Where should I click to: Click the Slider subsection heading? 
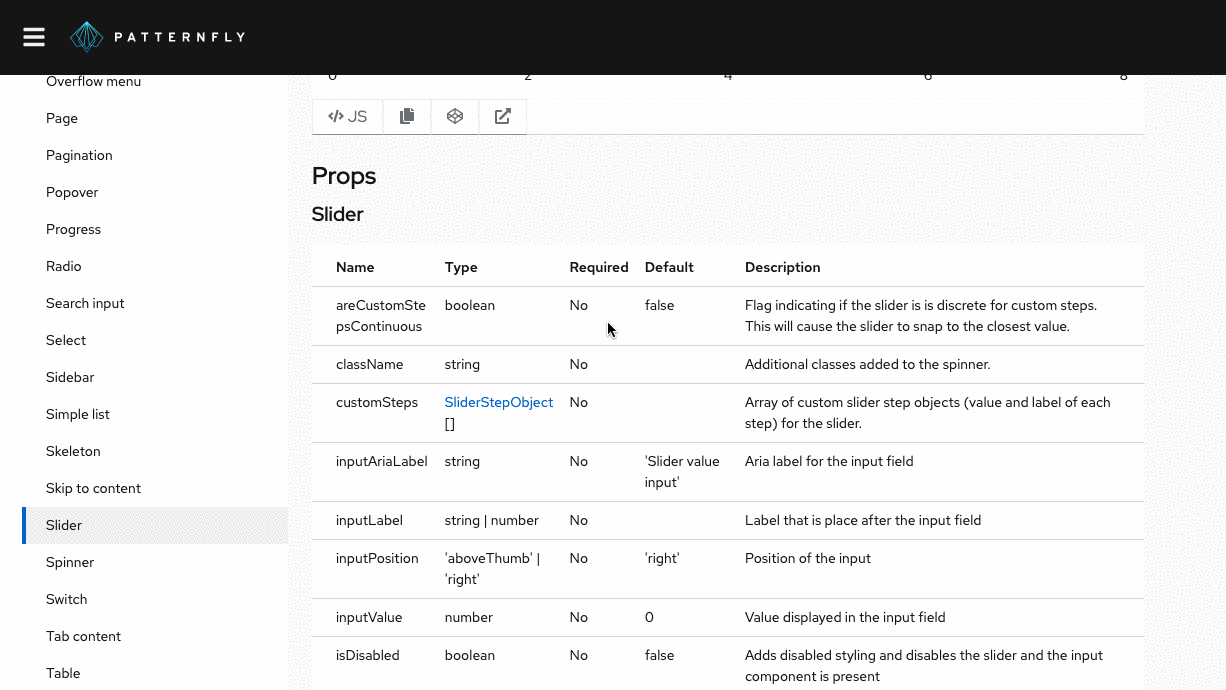(338, 214)
